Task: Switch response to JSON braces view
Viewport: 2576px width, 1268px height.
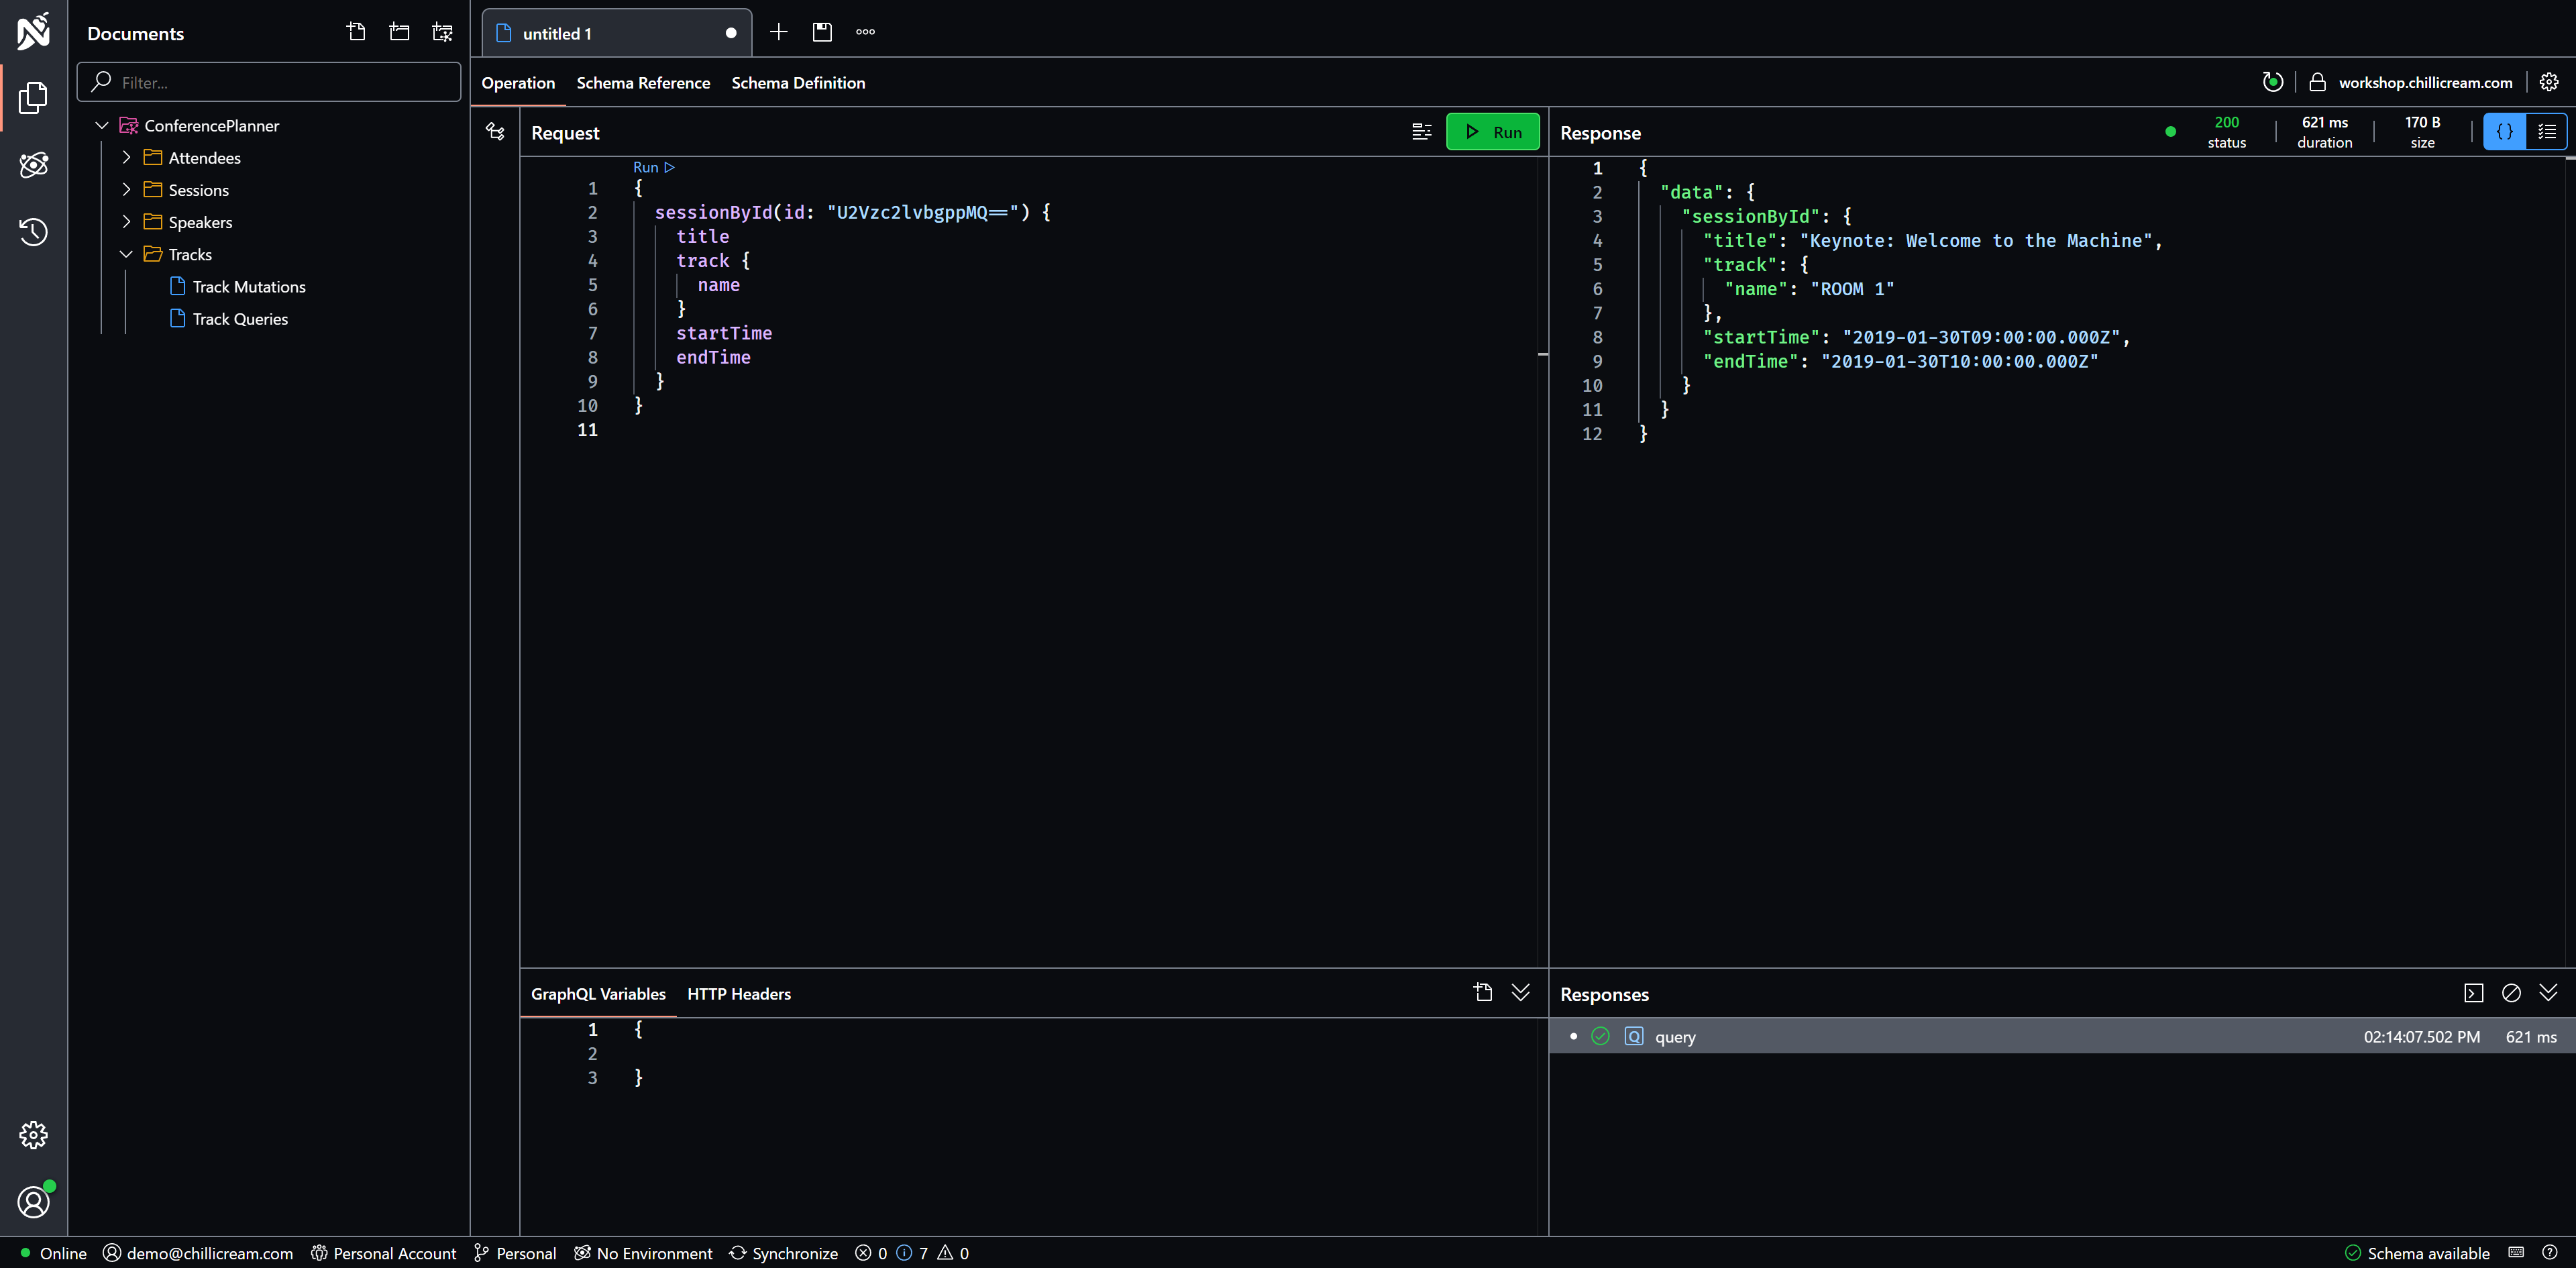Action: [x=2504, y=132]
